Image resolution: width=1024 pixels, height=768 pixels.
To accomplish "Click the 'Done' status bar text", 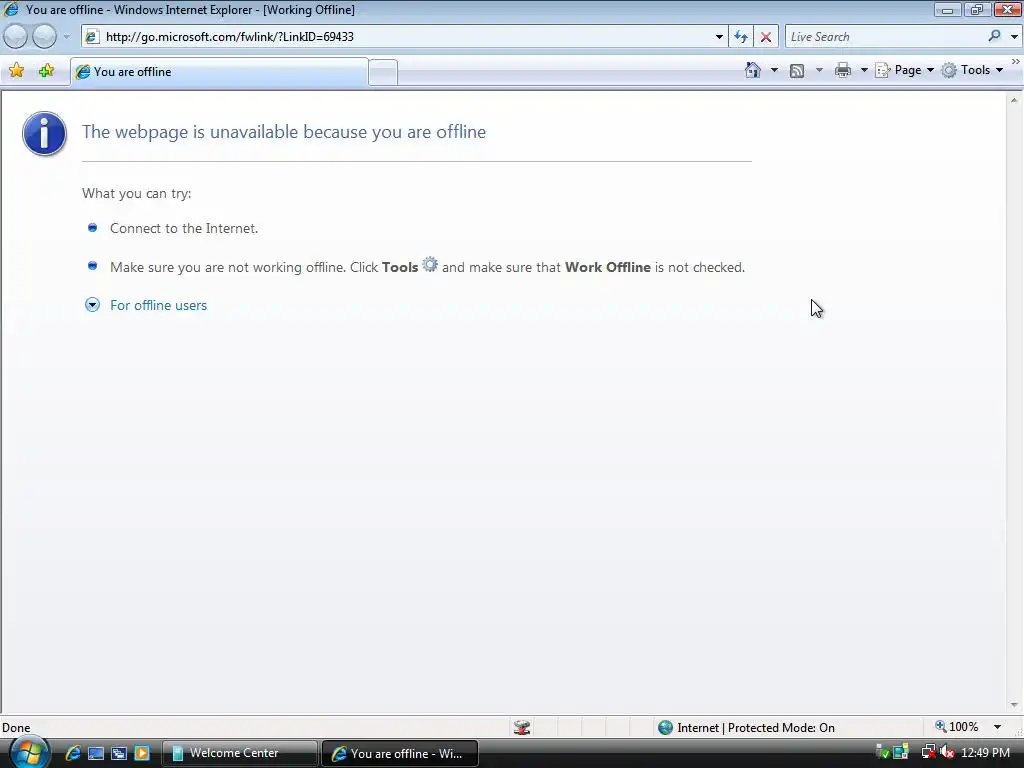I will point(16,728).
